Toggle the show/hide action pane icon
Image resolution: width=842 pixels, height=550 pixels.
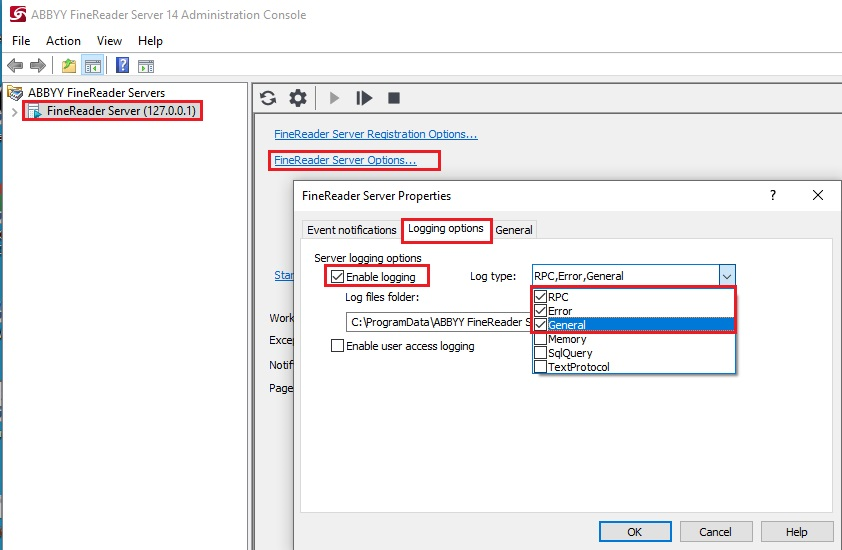click(x=146, y=66)
